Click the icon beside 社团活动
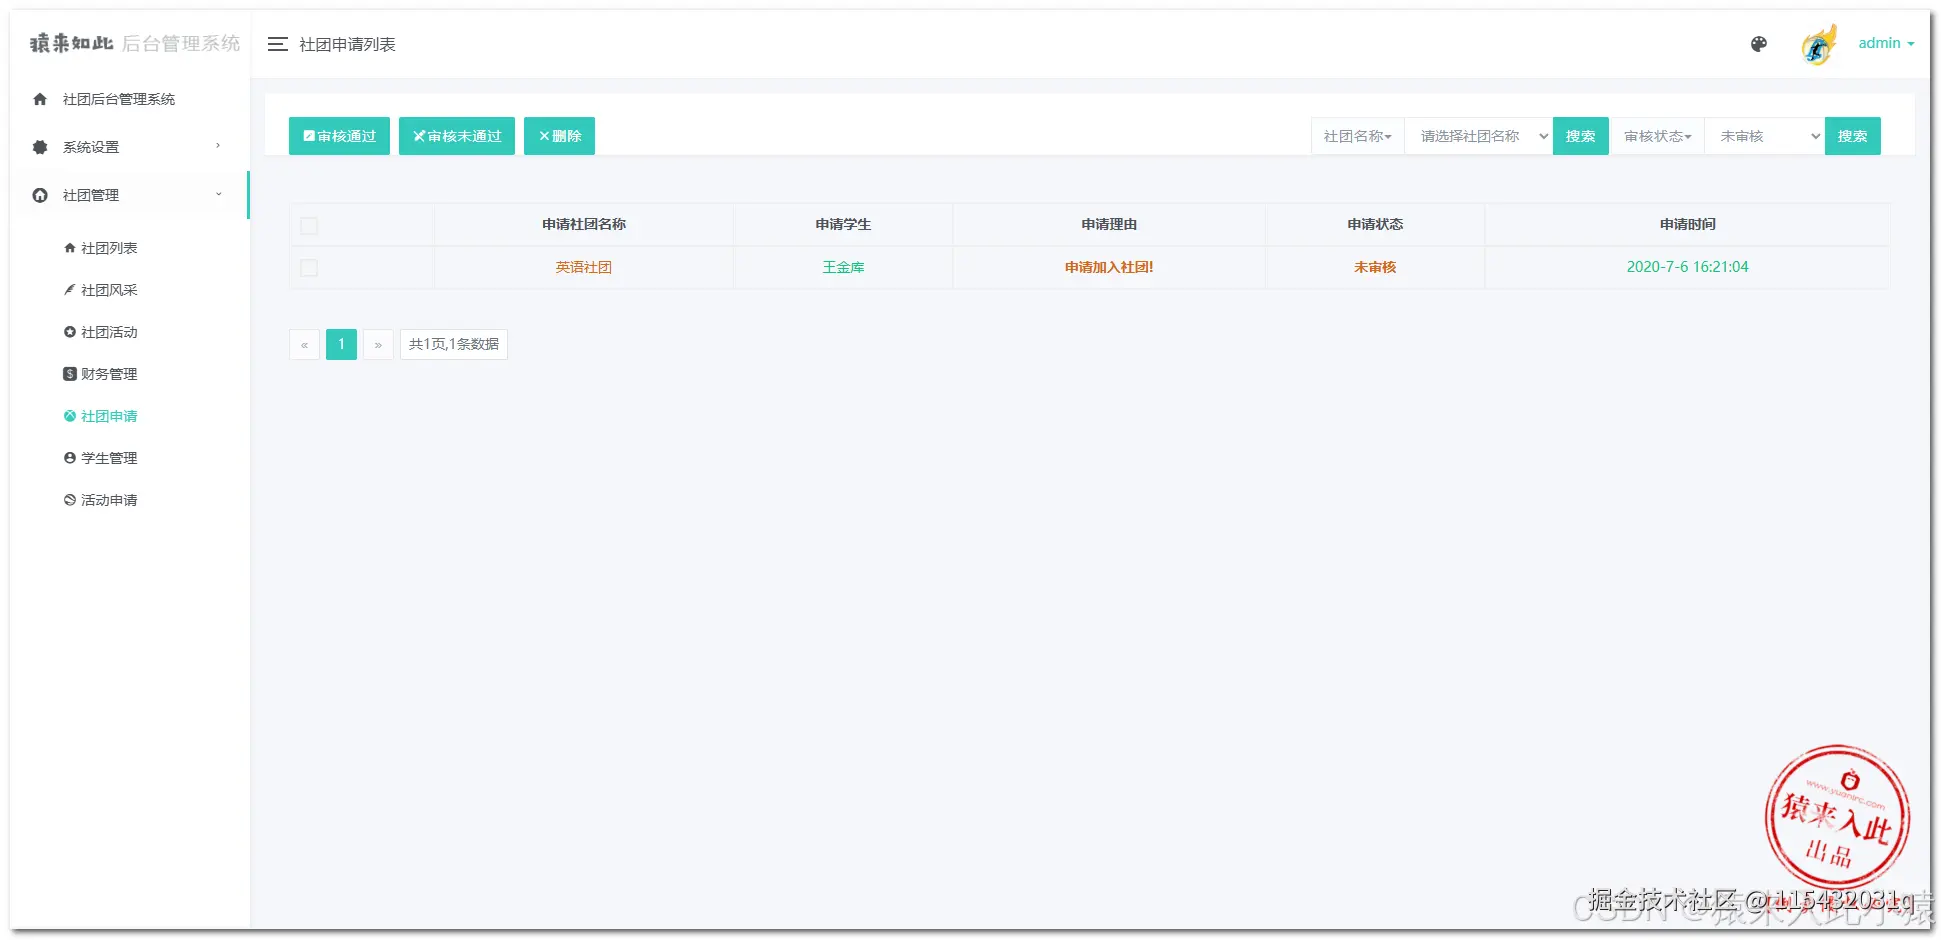The height and width of the screenshot is (940, 1941). click(70, 332)
